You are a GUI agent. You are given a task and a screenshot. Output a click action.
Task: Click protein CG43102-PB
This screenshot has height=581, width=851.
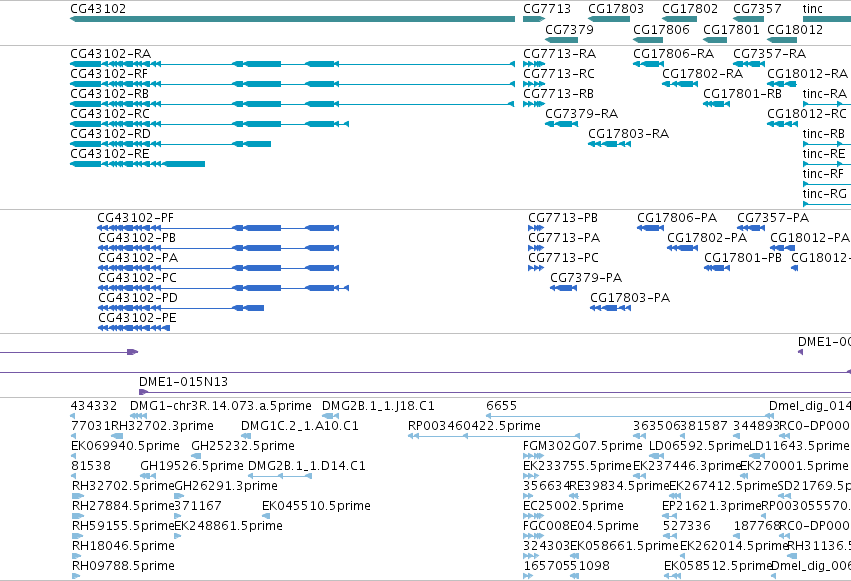[x=218, y=248]
